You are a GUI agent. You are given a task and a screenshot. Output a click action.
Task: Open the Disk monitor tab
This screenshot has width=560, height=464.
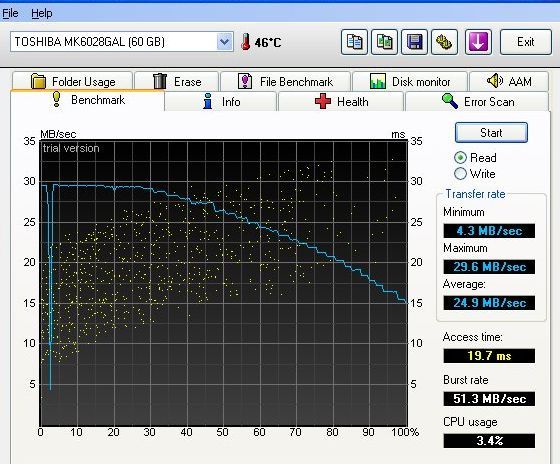tap(410, 81)
